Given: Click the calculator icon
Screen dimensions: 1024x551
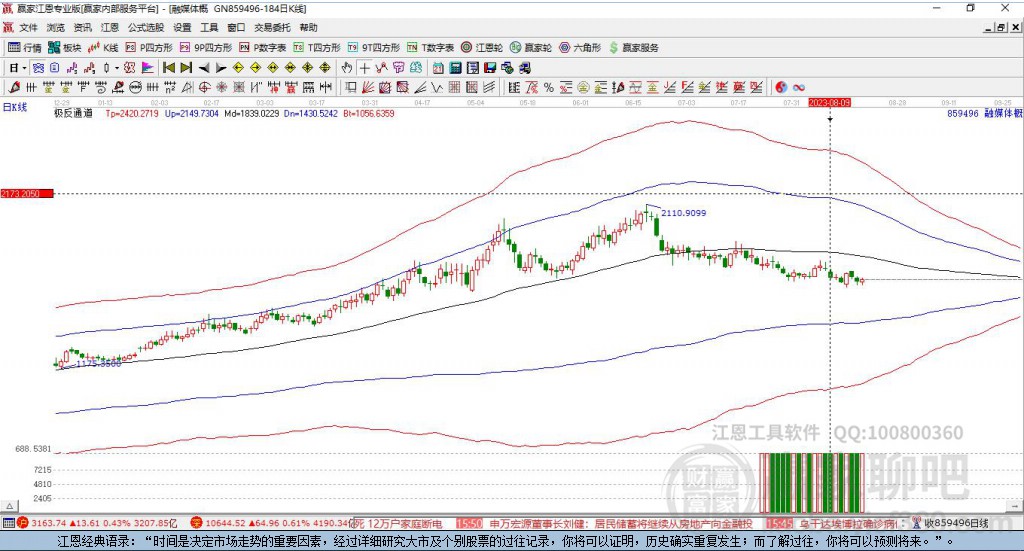Looking at the screenshot, I should click(x=456, y=68).
